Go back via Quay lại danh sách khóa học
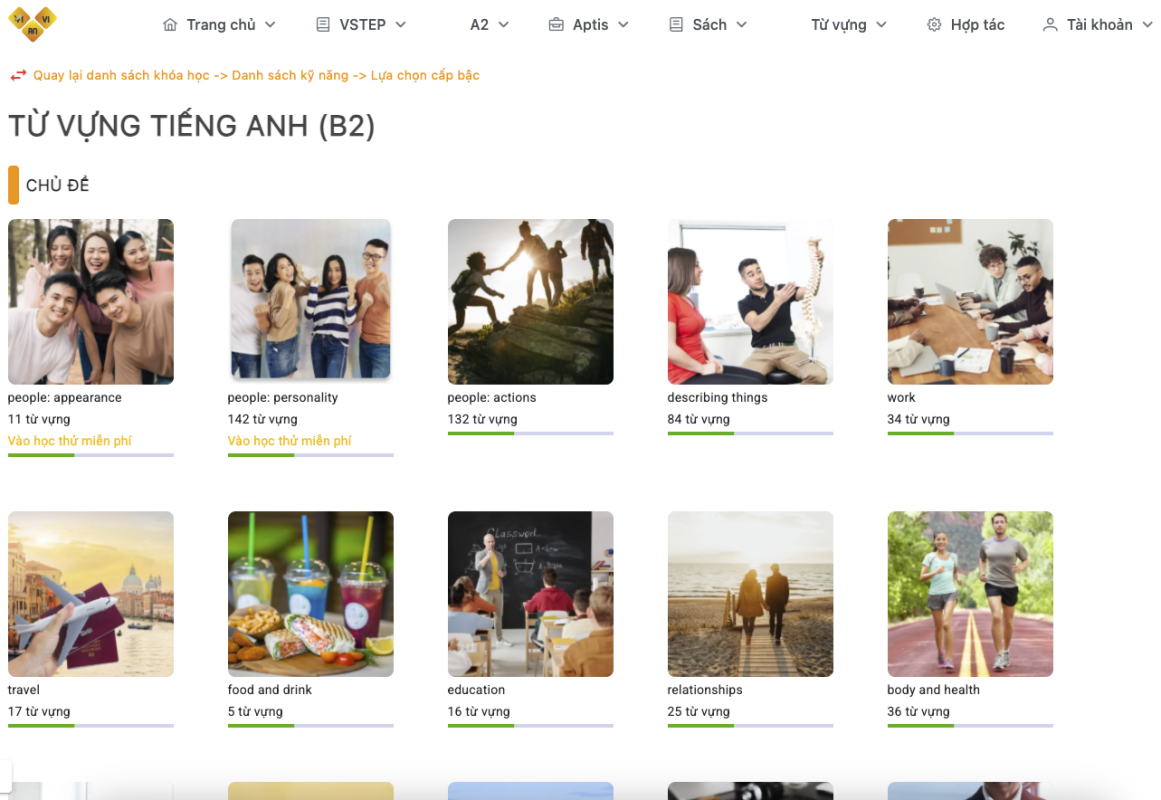Viewport: 1161px width, 800px height. click(121, 75)
